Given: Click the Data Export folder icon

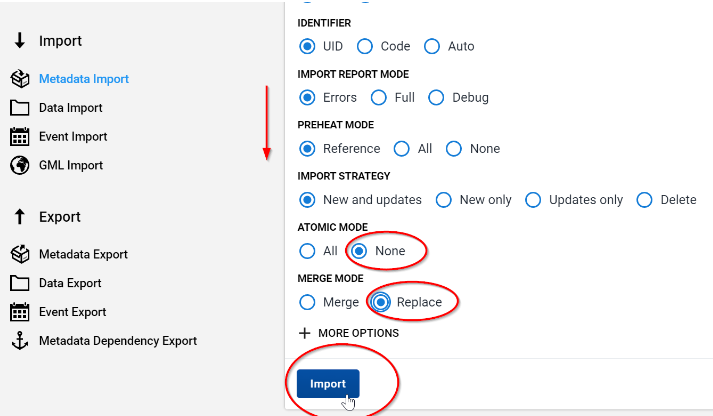Looking at the screenshot, I should pyautogui.click(x=20, y=283).
